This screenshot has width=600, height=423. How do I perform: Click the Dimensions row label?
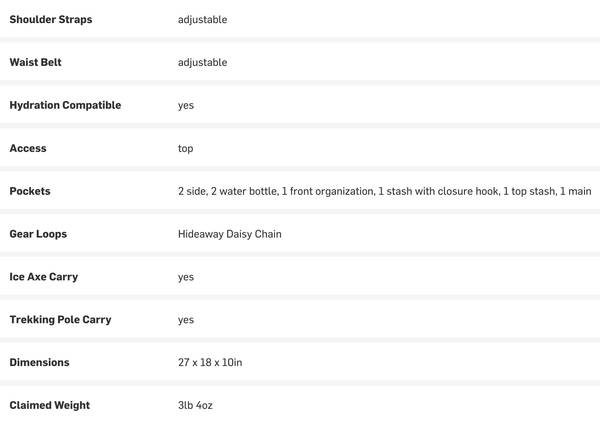[40, 363]
